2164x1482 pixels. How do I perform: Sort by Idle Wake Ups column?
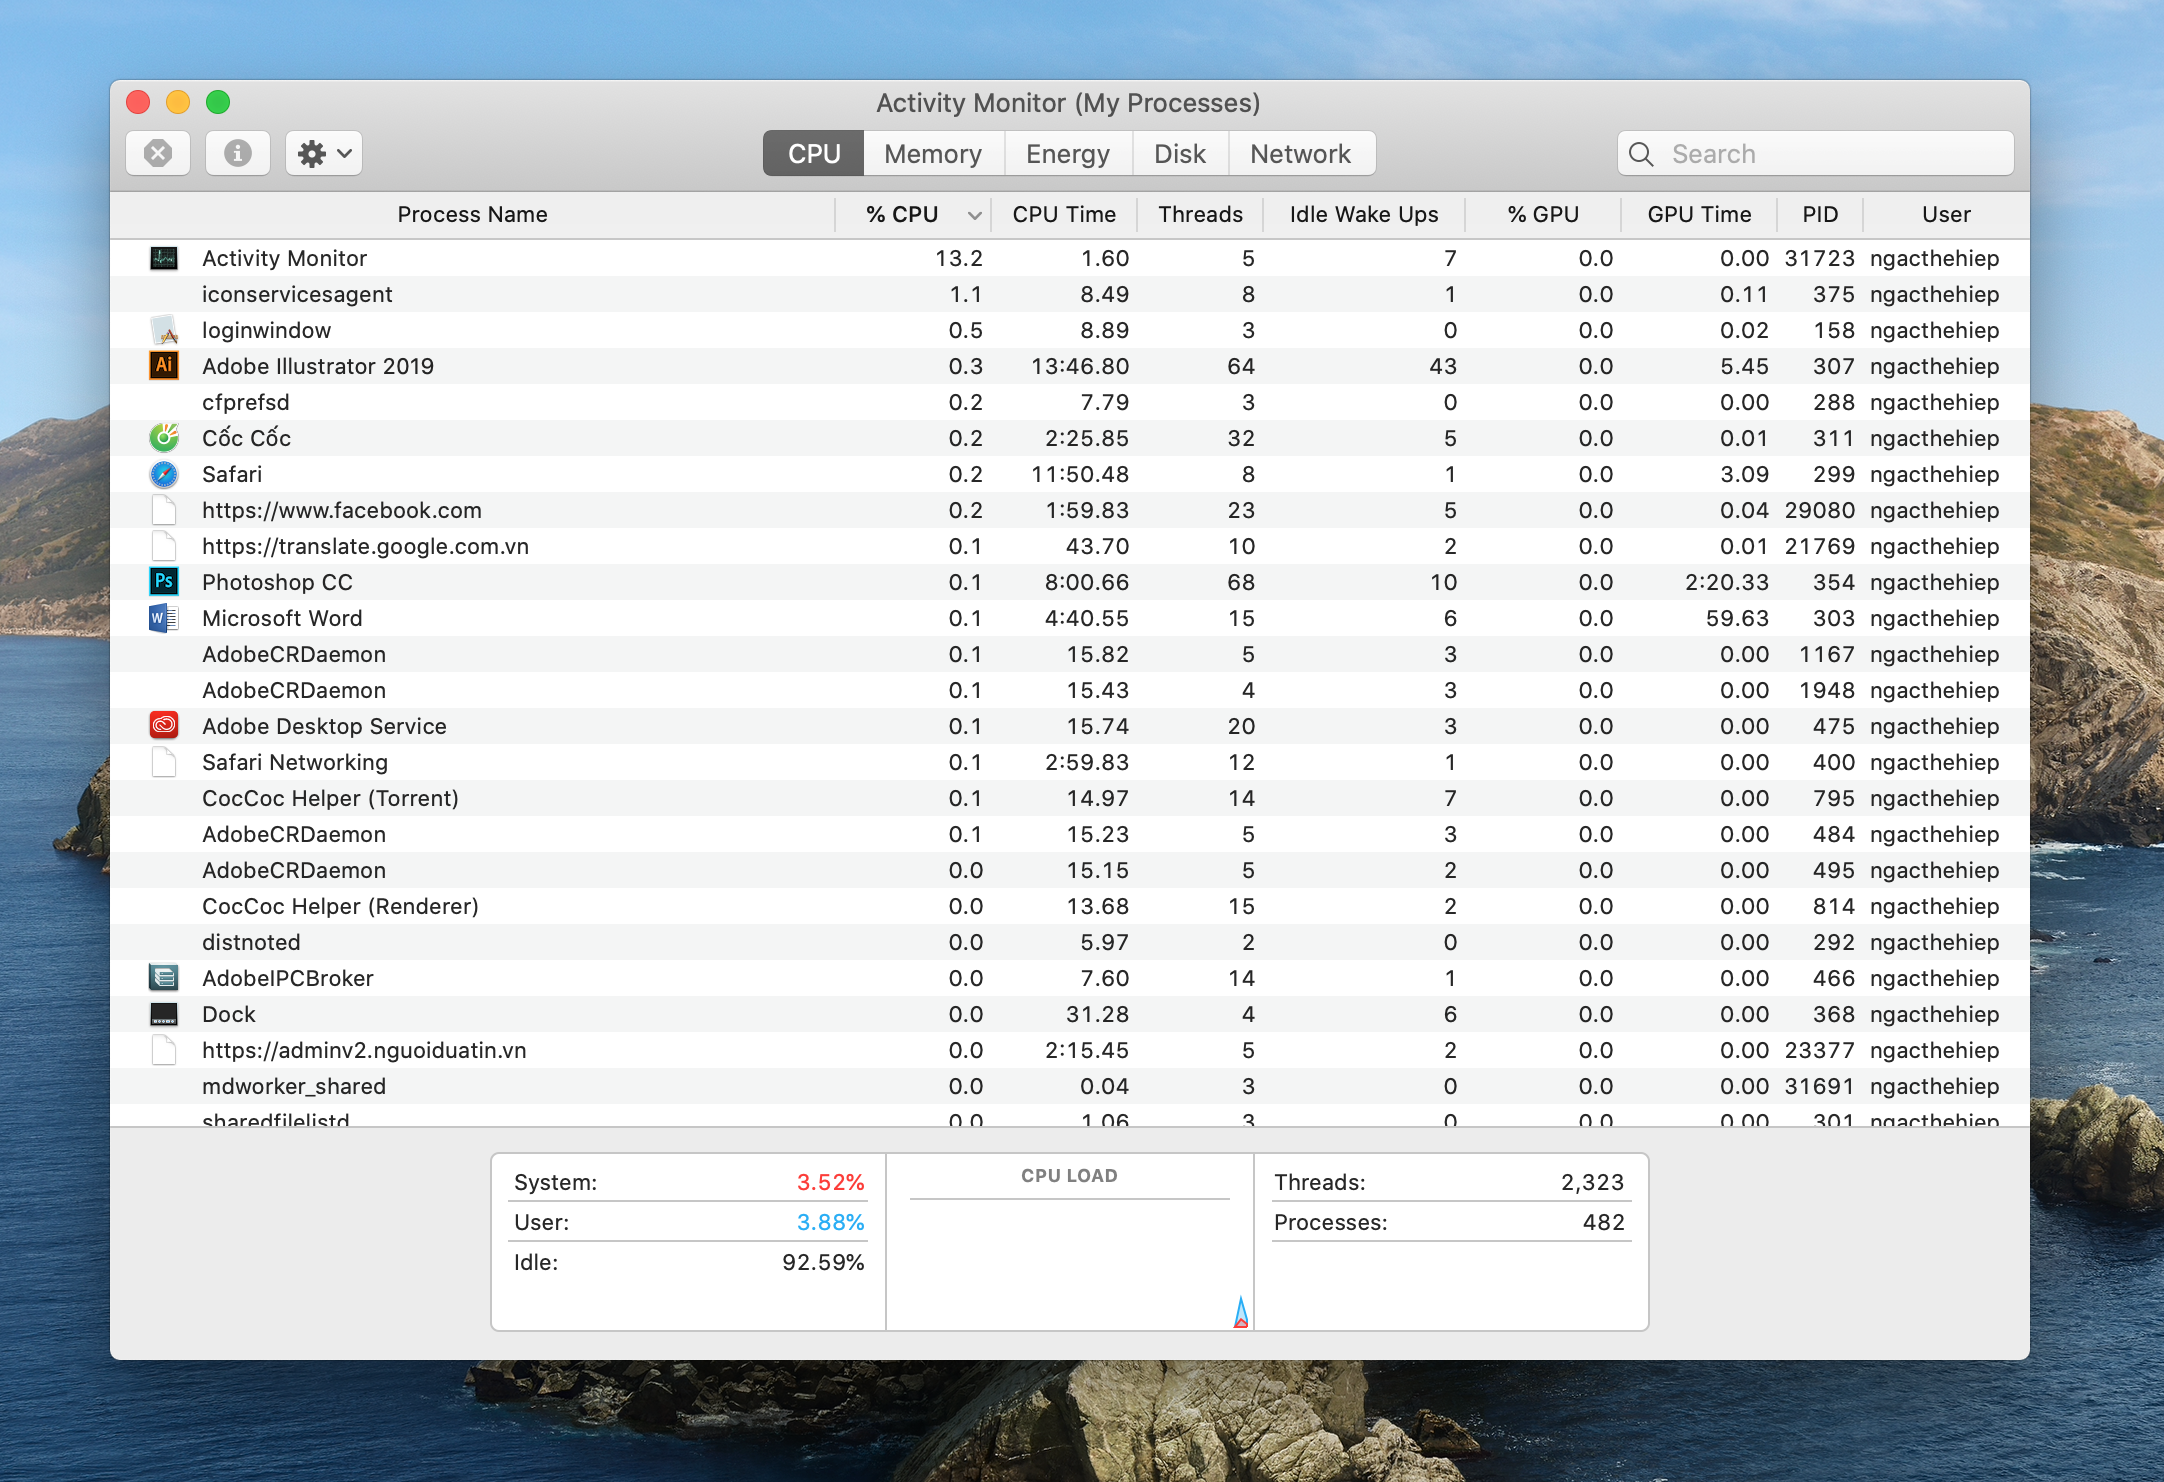[x=1364, y=215]
